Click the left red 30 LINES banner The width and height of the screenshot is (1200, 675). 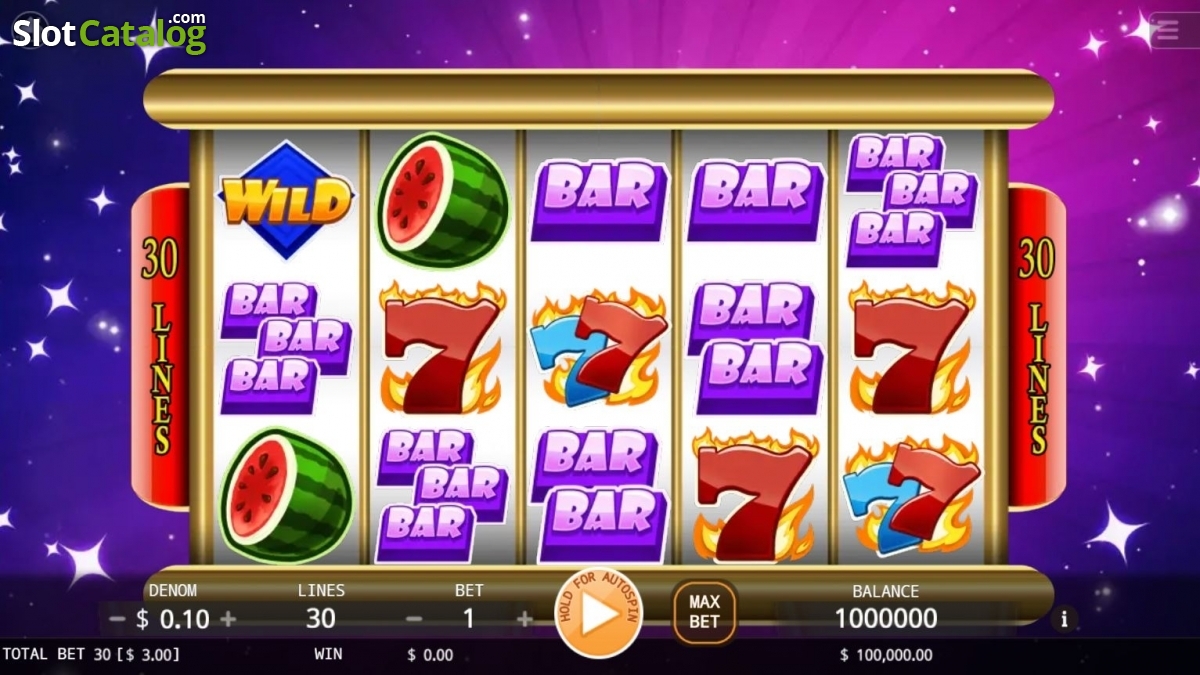pos(161,346)
